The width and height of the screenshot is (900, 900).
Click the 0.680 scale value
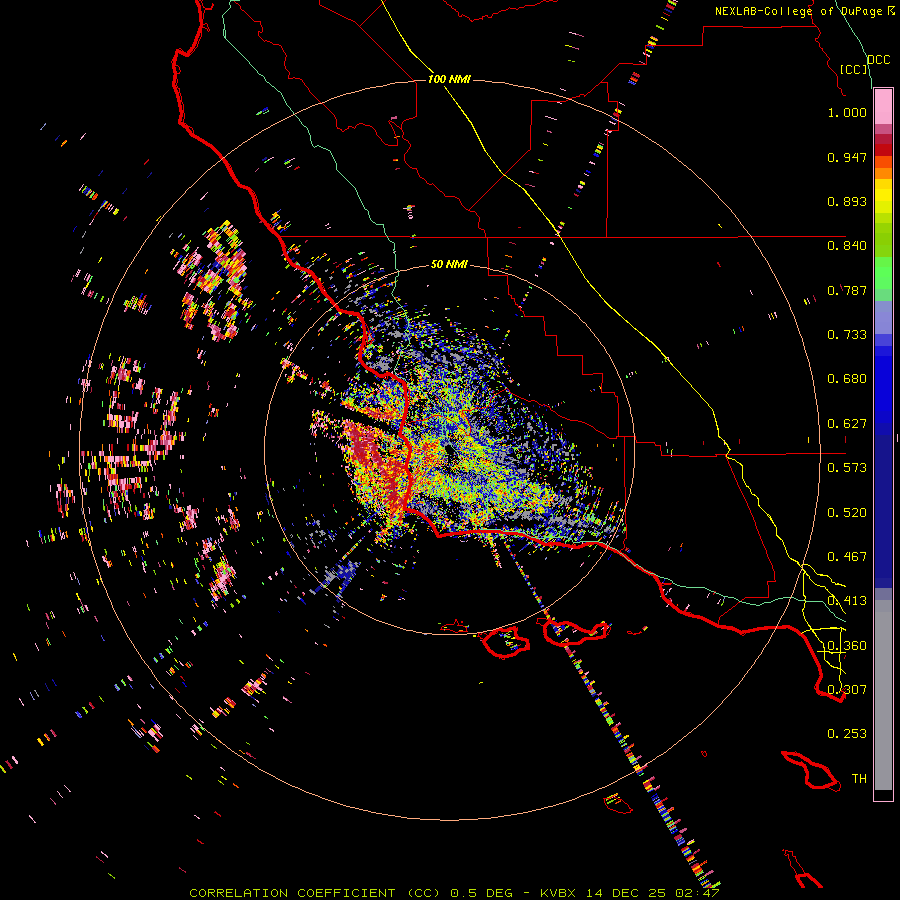click(847, 379)
